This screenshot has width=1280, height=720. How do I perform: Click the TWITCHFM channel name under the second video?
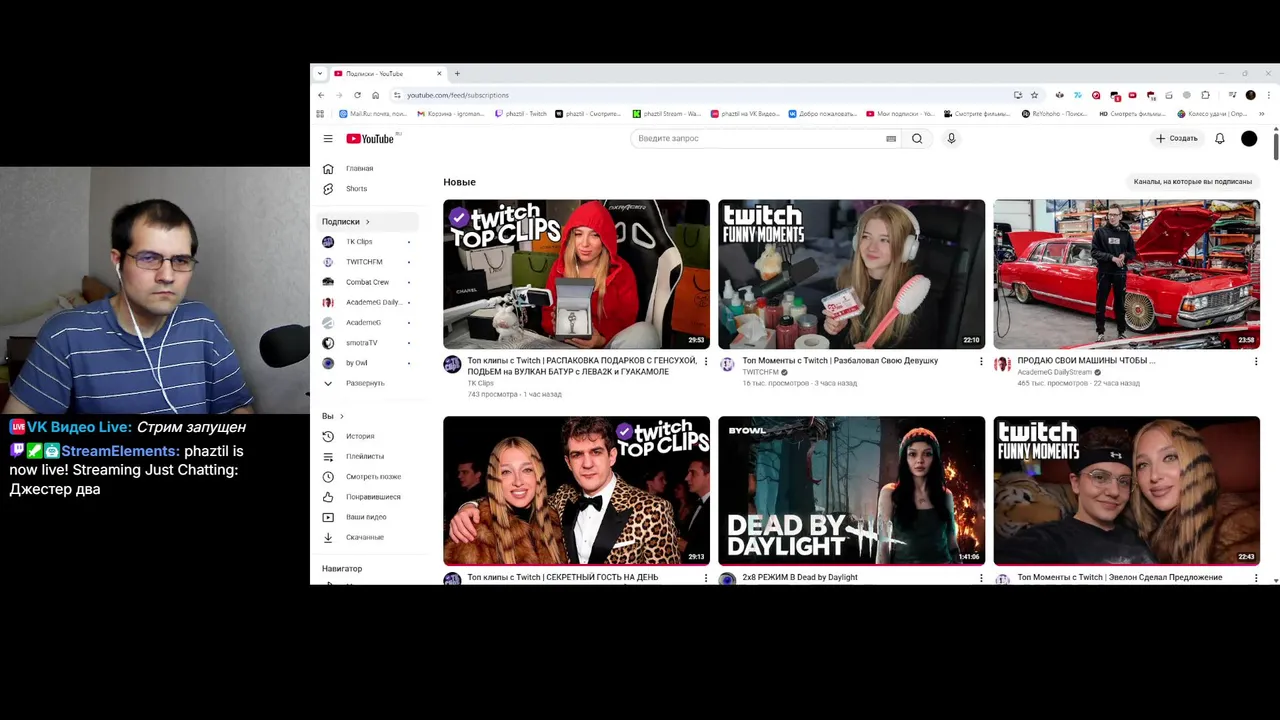tap(760, 372)
